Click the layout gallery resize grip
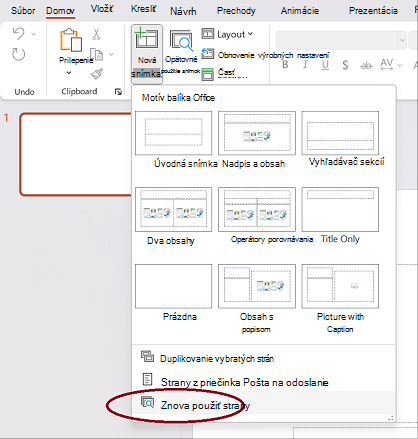418x439 pixels. [x=391, y=418]
